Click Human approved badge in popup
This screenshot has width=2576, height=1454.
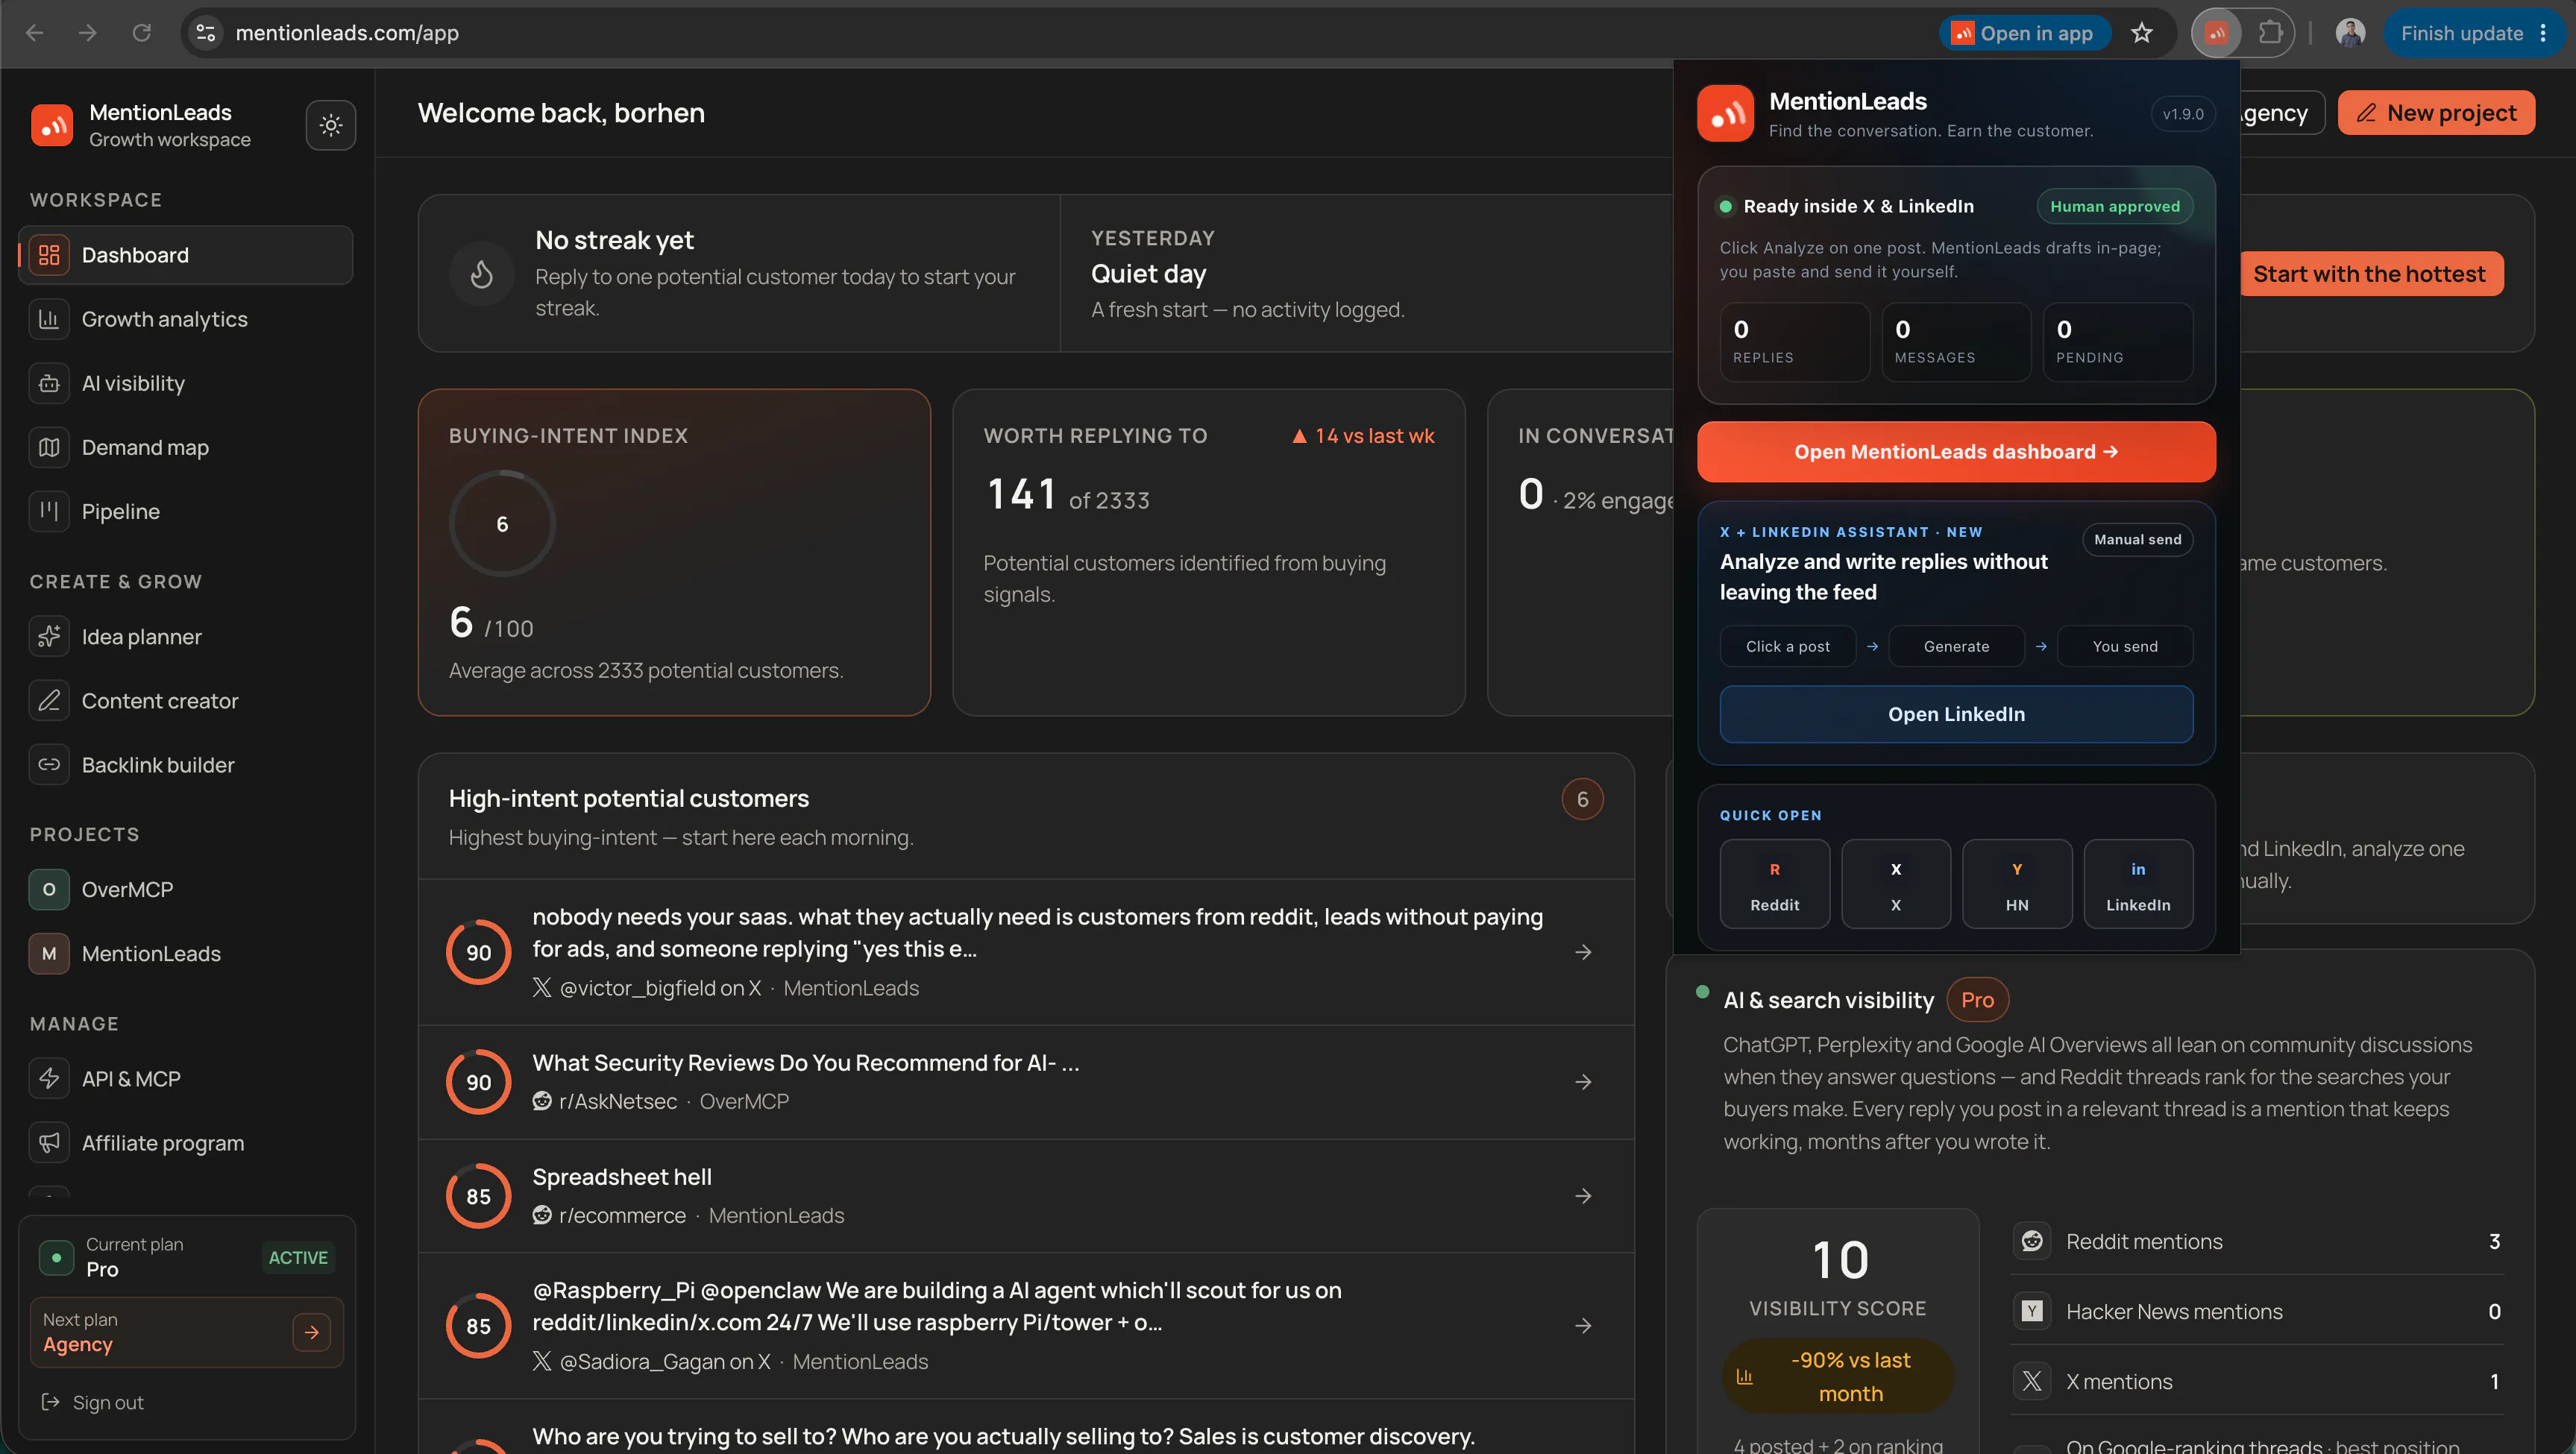coord(2114,206)
